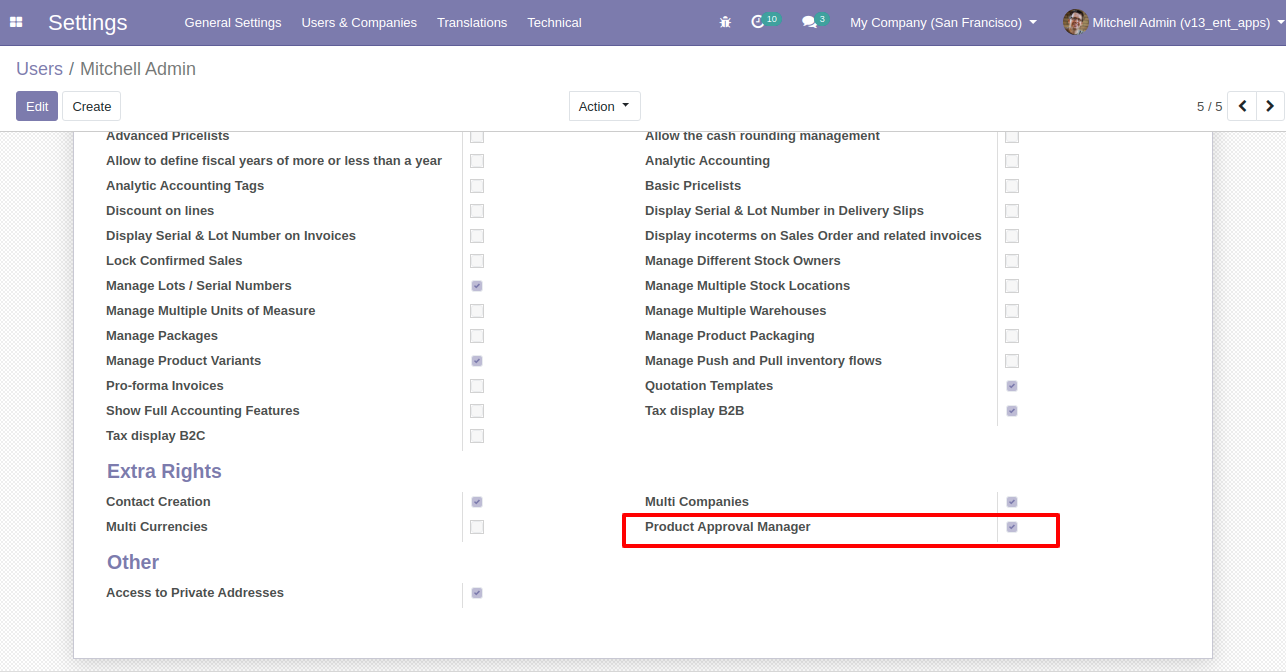Navigate to Users breadcrumb link

(39, 69)
